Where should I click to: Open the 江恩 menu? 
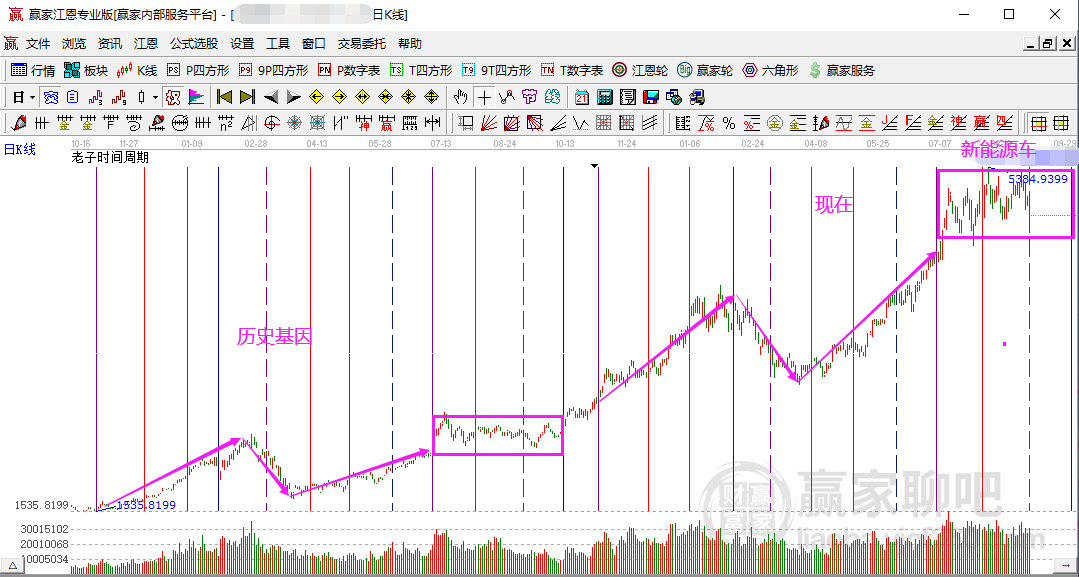coord(145,43)
